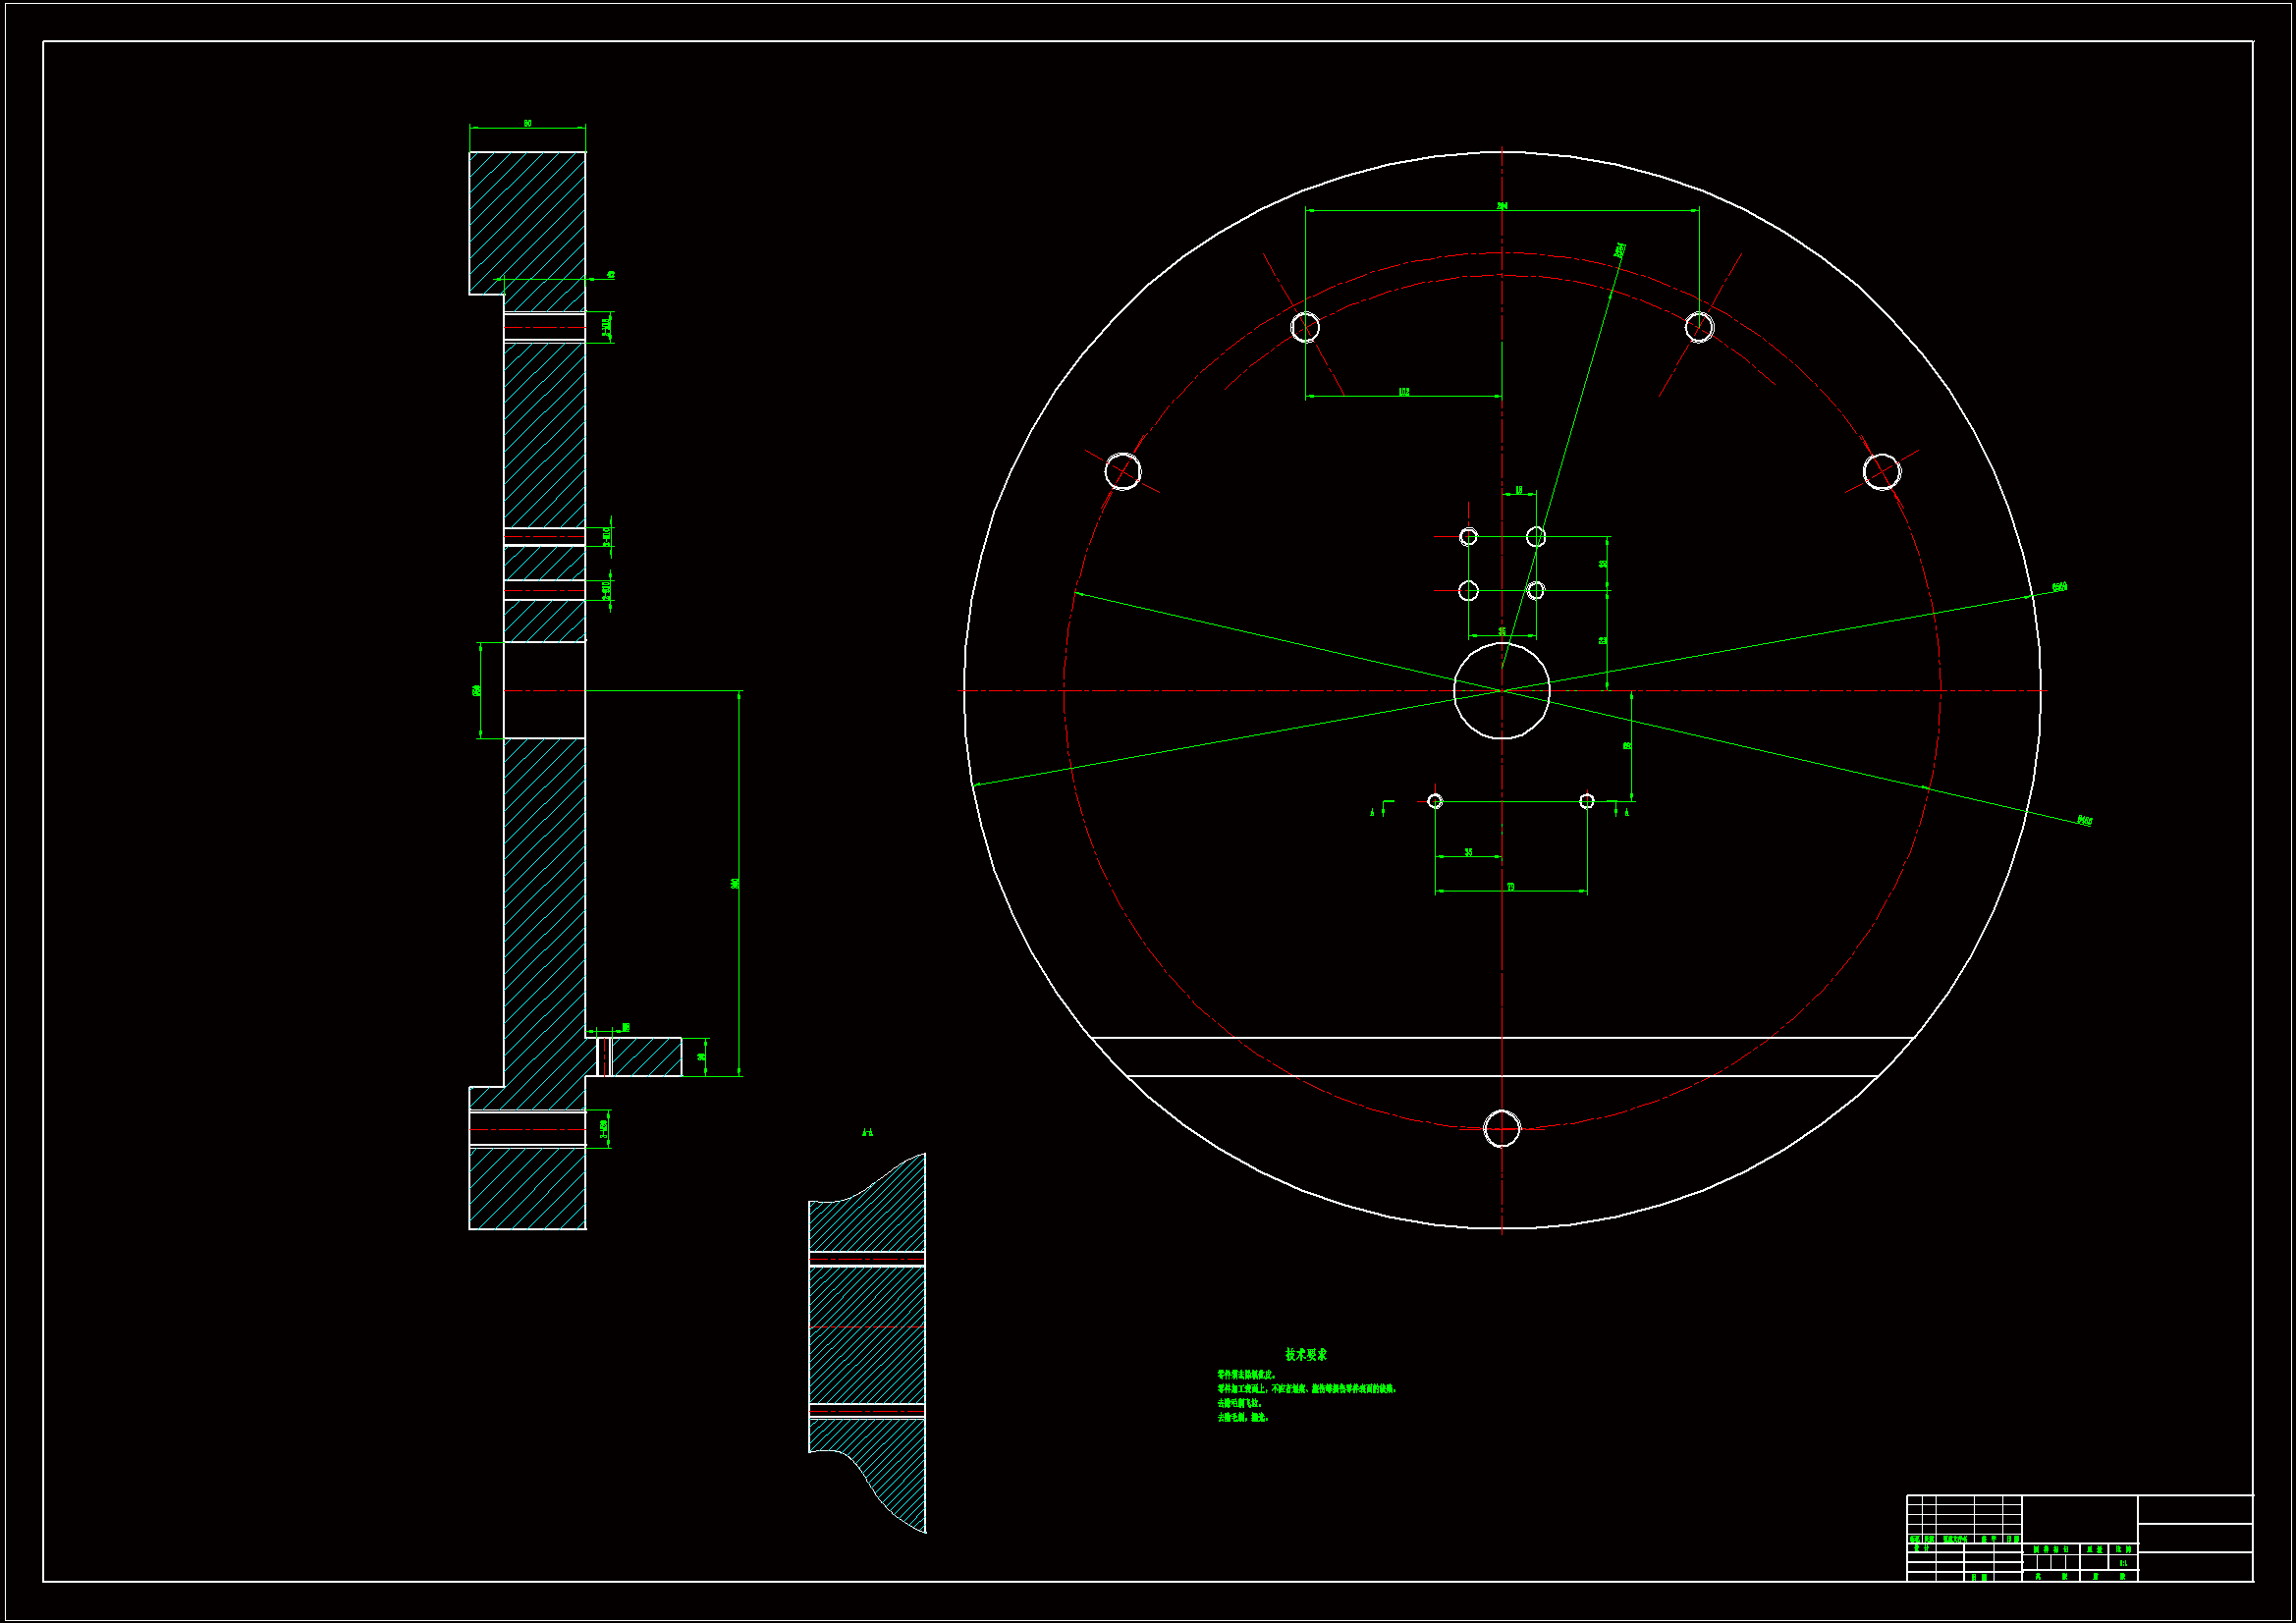Select the top-left bolt hole circle

point(1305,327)
